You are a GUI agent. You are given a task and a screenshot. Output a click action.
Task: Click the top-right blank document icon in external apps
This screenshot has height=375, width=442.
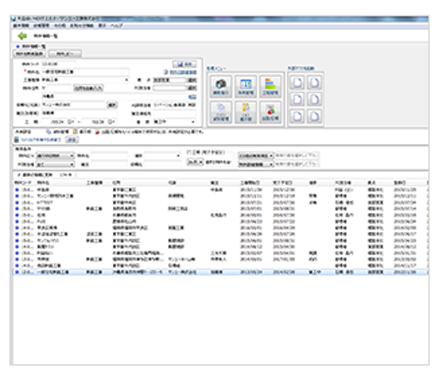[314, 82]
